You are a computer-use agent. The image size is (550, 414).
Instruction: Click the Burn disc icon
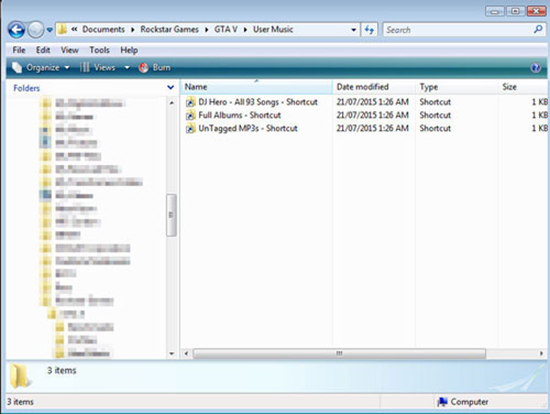pos(143,67)
